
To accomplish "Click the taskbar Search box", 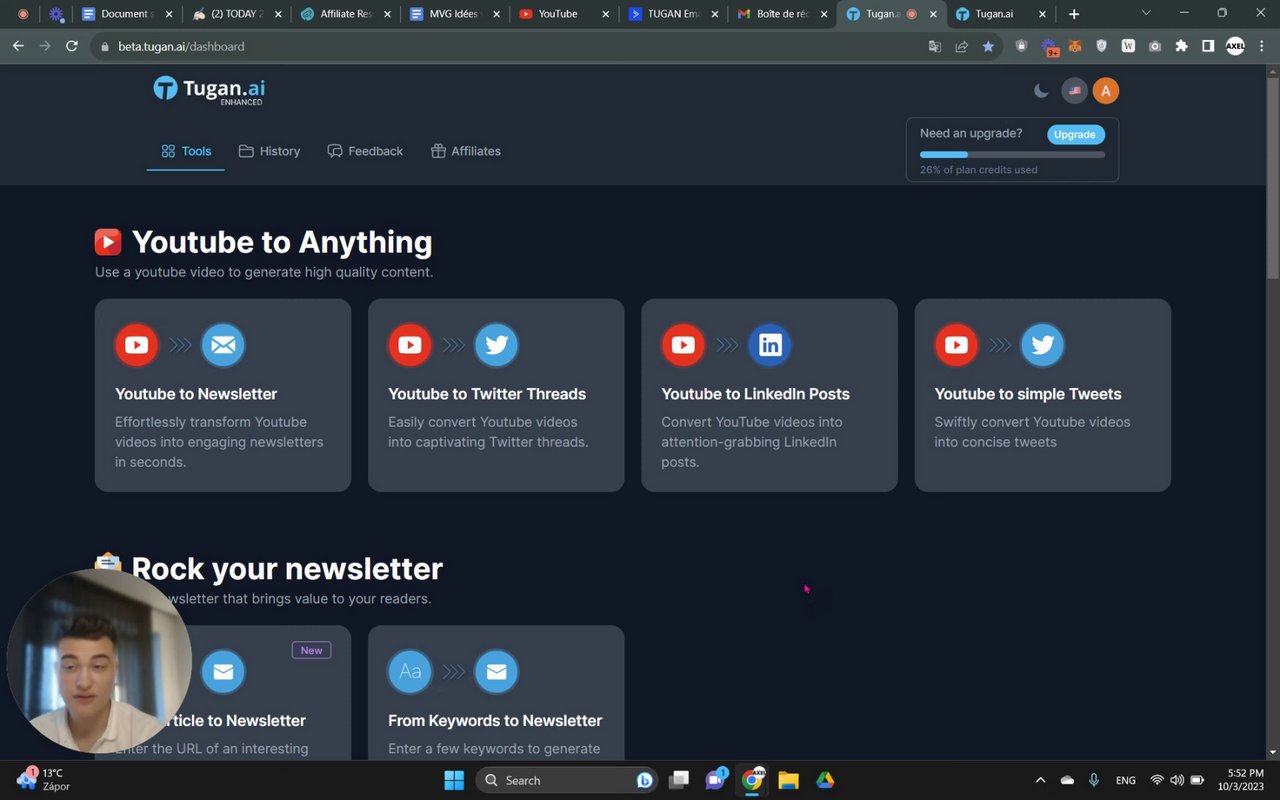I will pyautogui.click(x=566, y=780).
